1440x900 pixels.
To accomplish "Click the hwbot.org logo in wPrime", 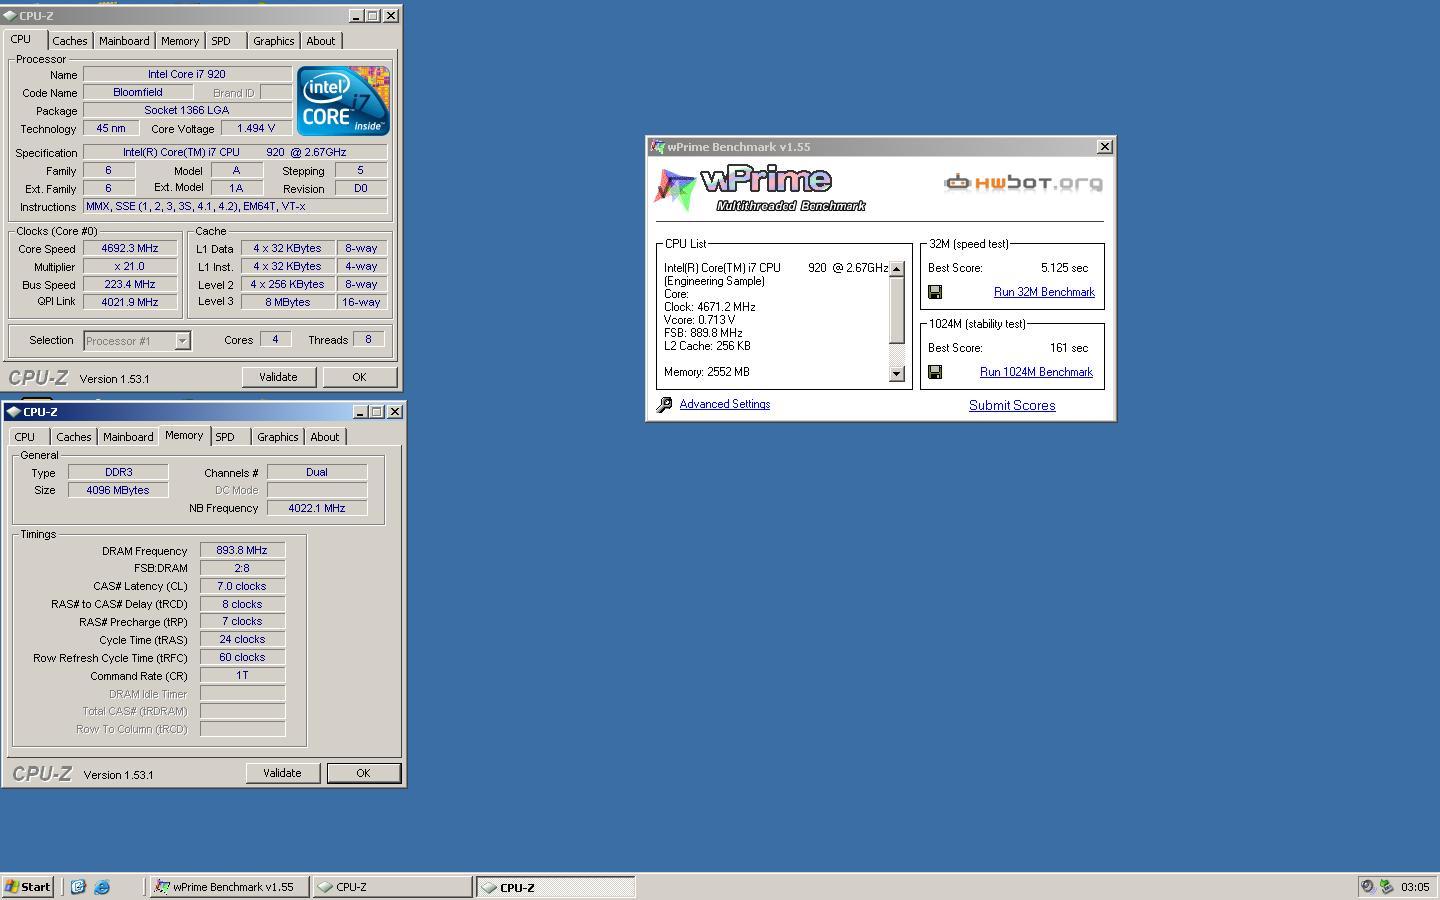I will (1024, 182).
